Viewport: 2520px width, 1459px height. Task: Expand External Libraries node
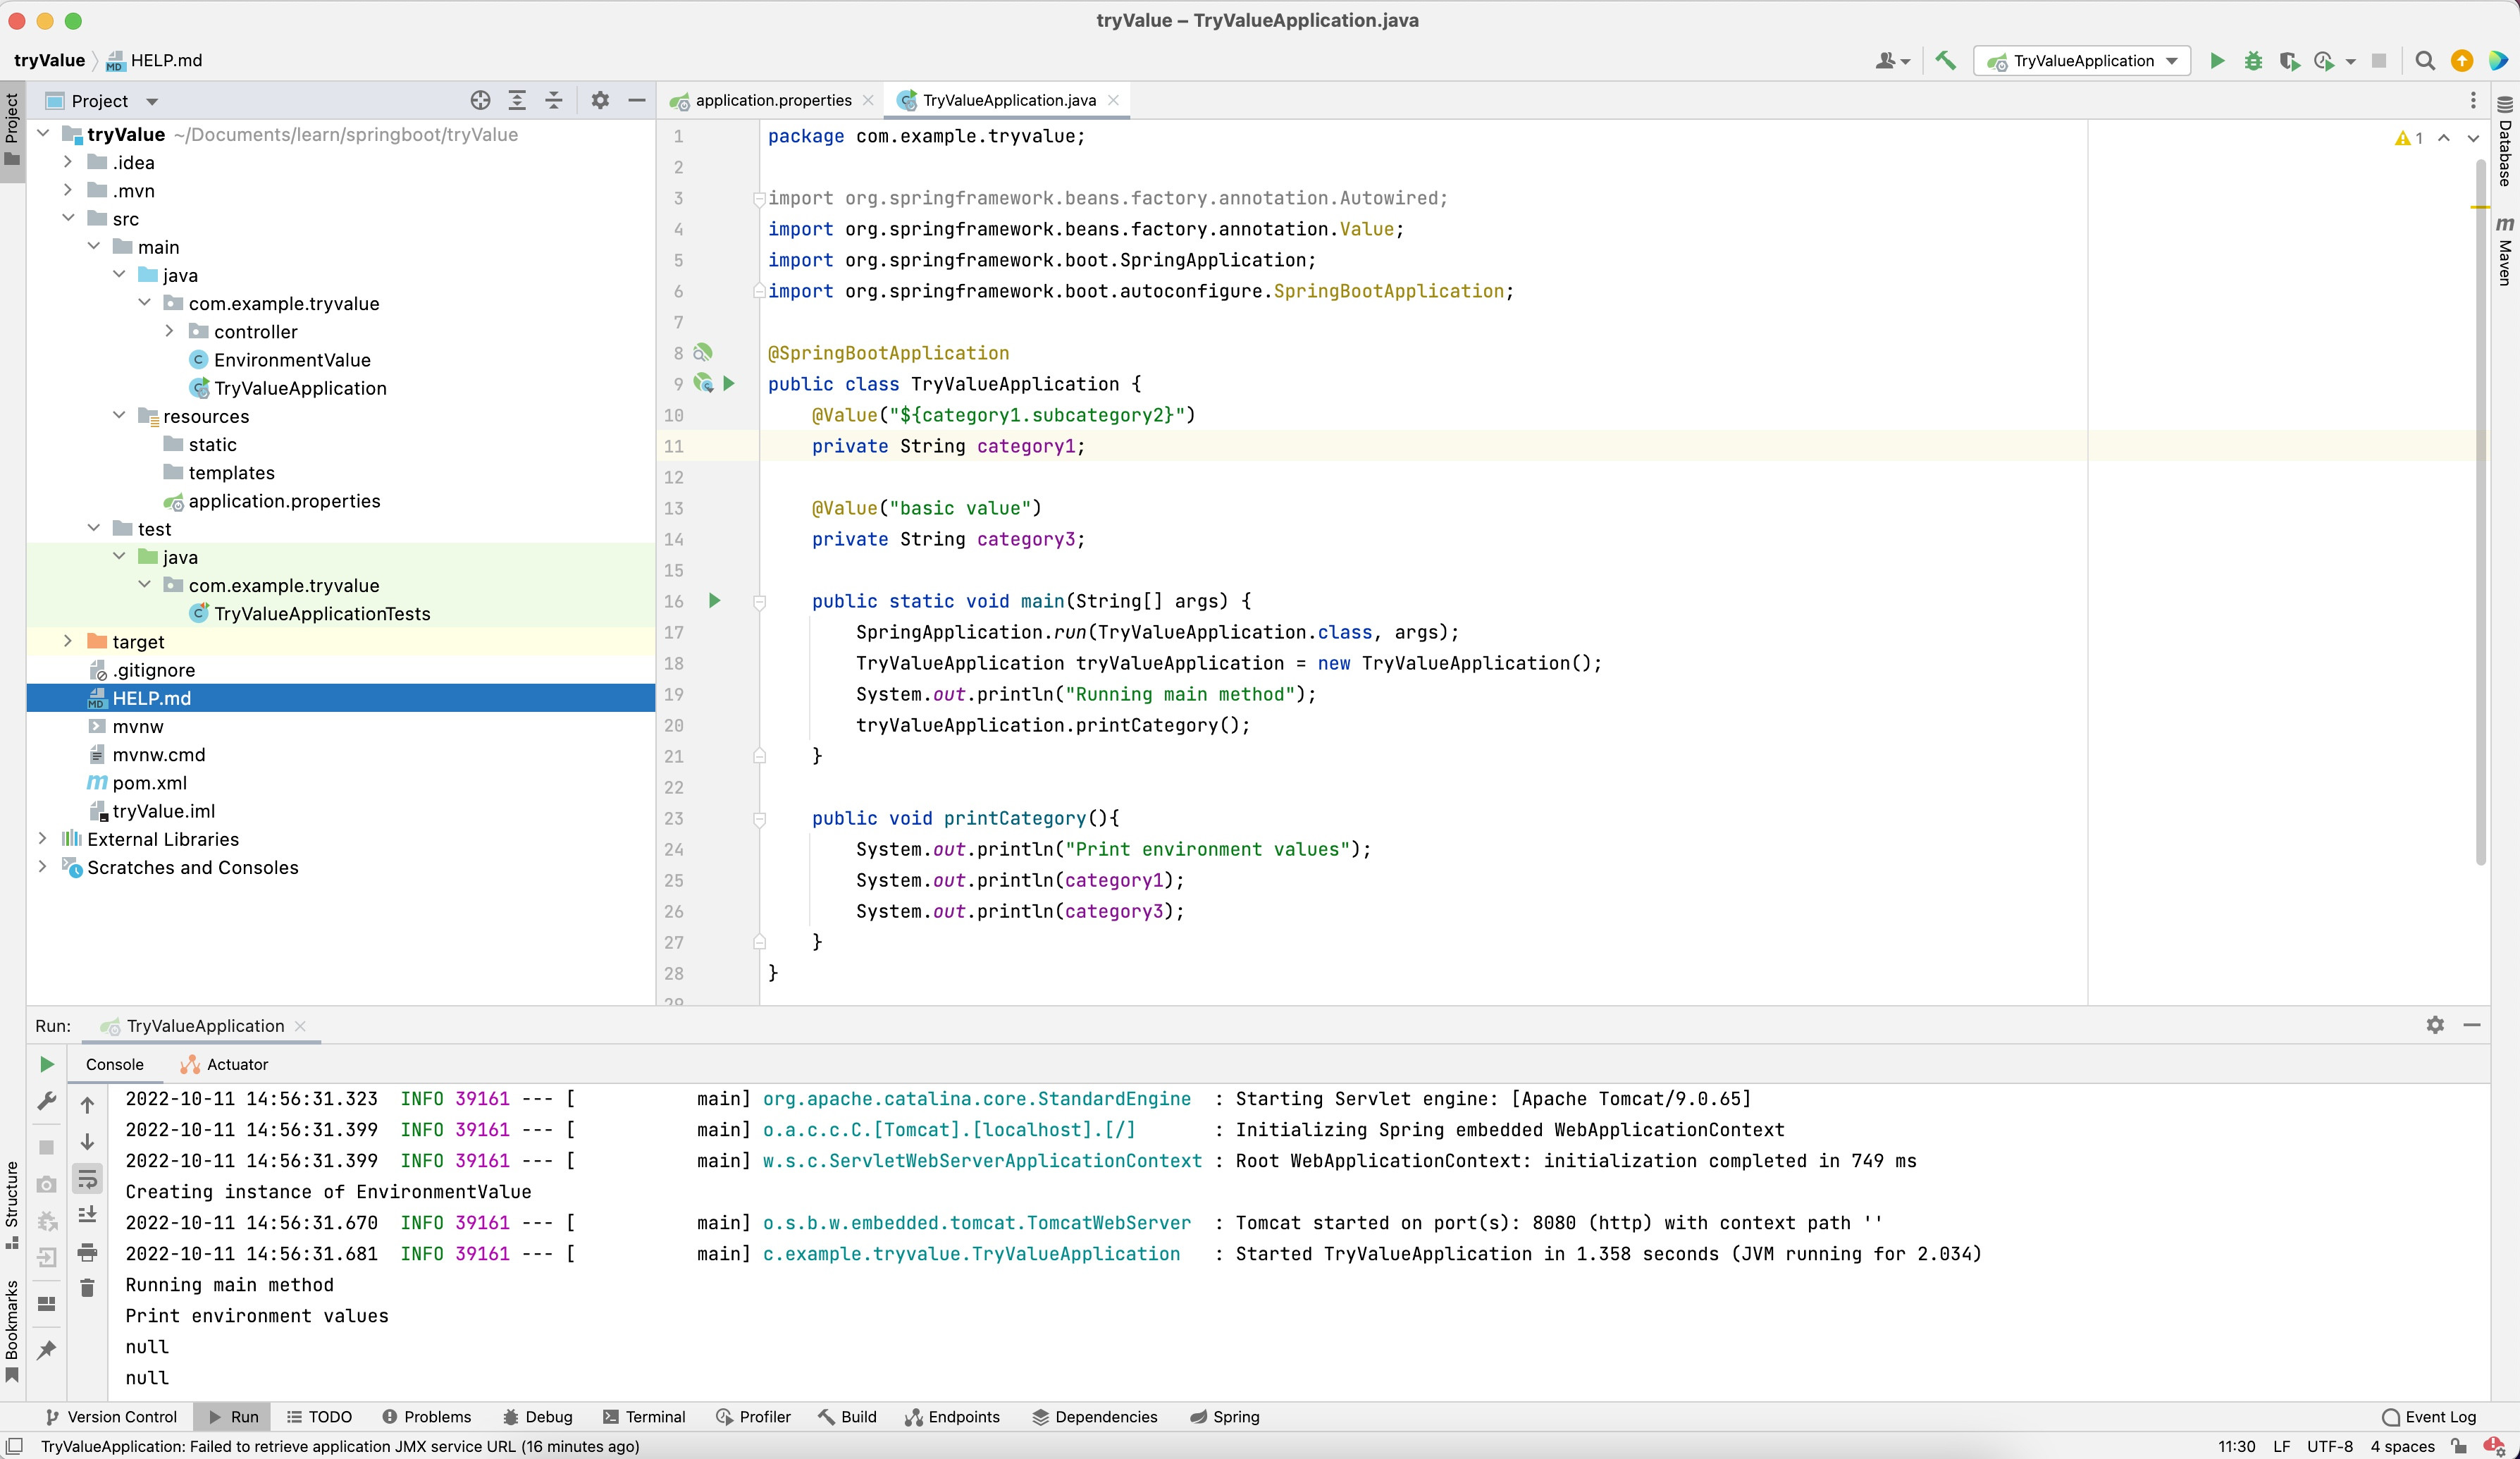pyautogui.click(x=43, y=838)
